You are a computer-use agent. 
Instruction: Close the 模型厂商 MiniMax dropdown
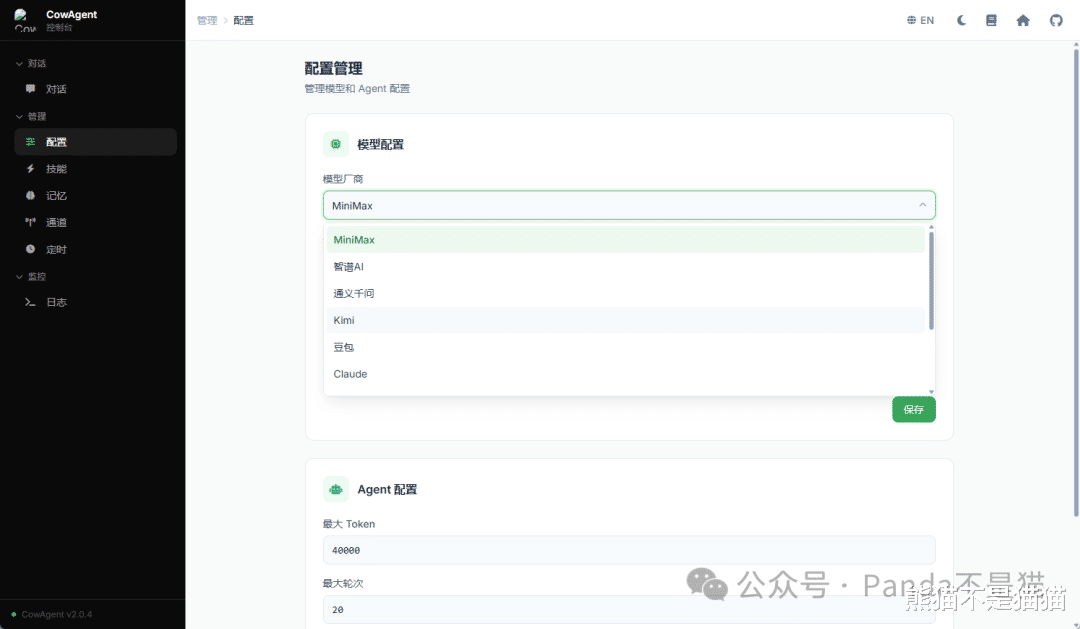[629, 205]
